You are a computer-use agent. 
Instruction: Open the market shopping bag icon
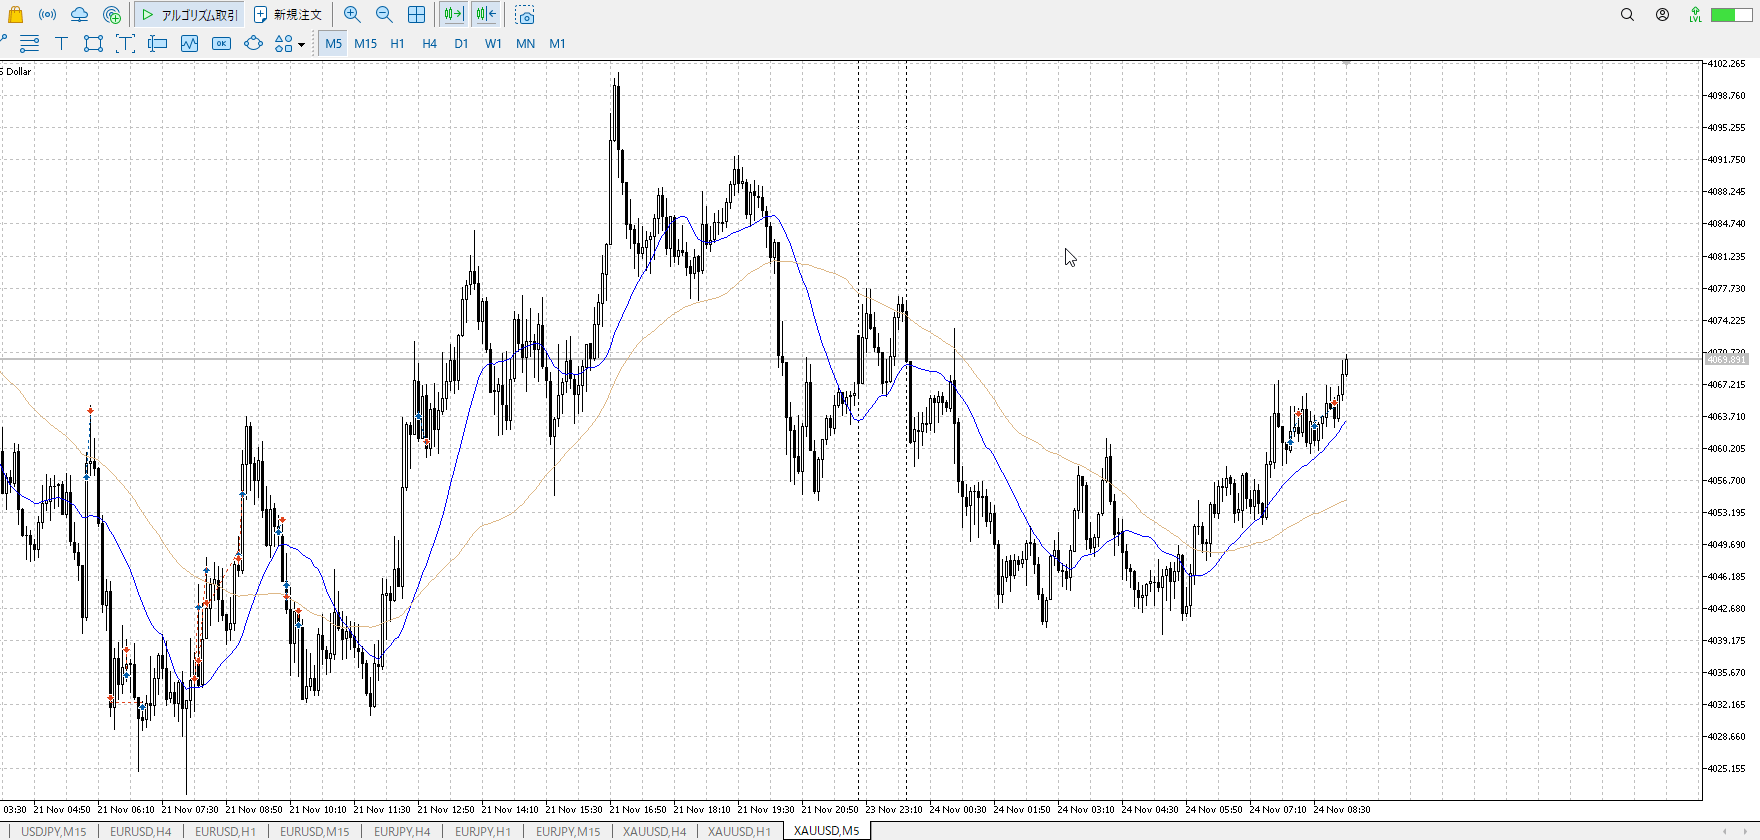(x=15, y=15)
